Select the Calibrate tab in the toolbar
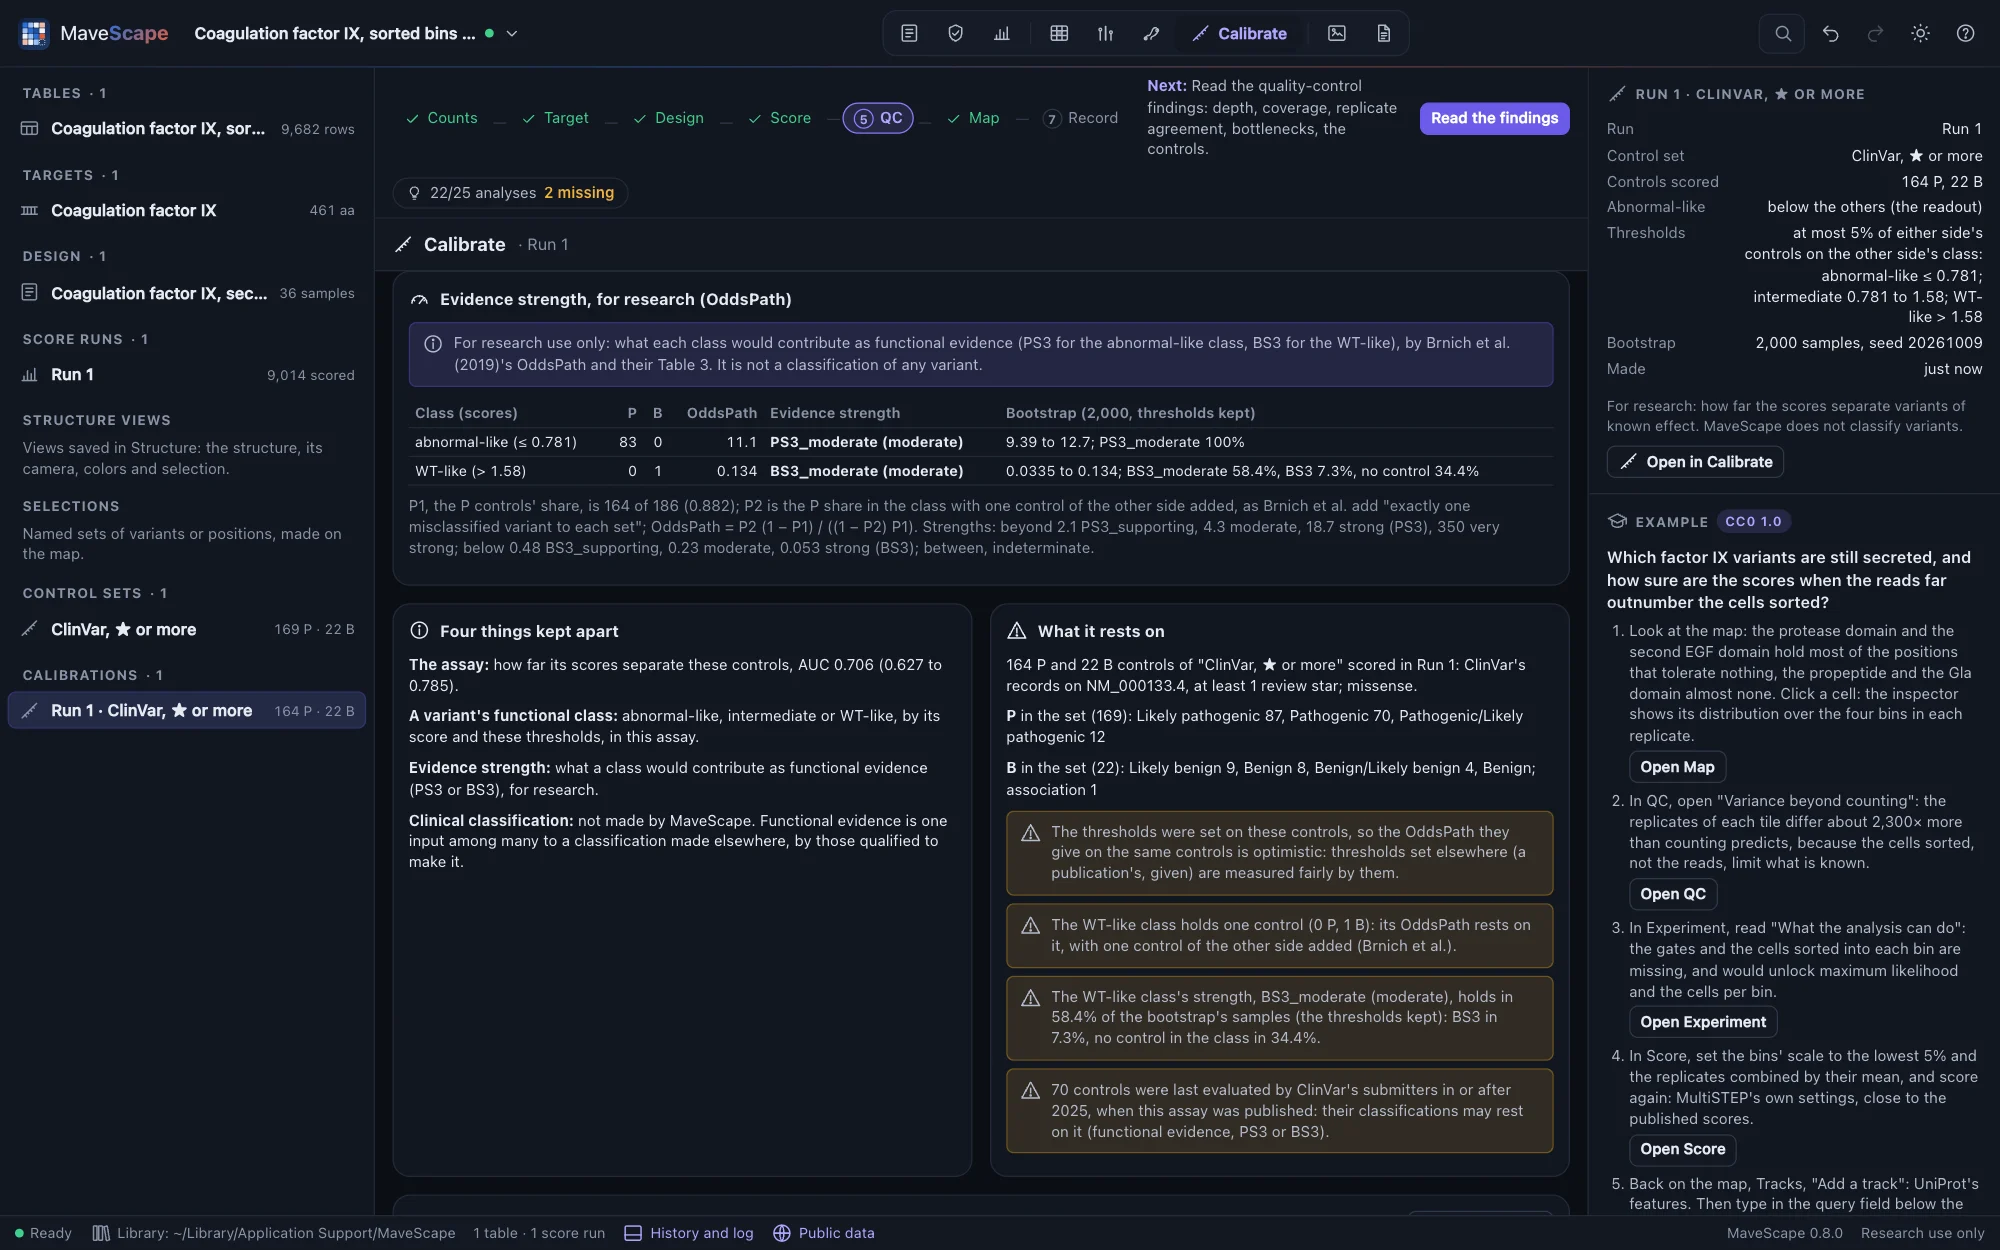 coord(1239,33)
